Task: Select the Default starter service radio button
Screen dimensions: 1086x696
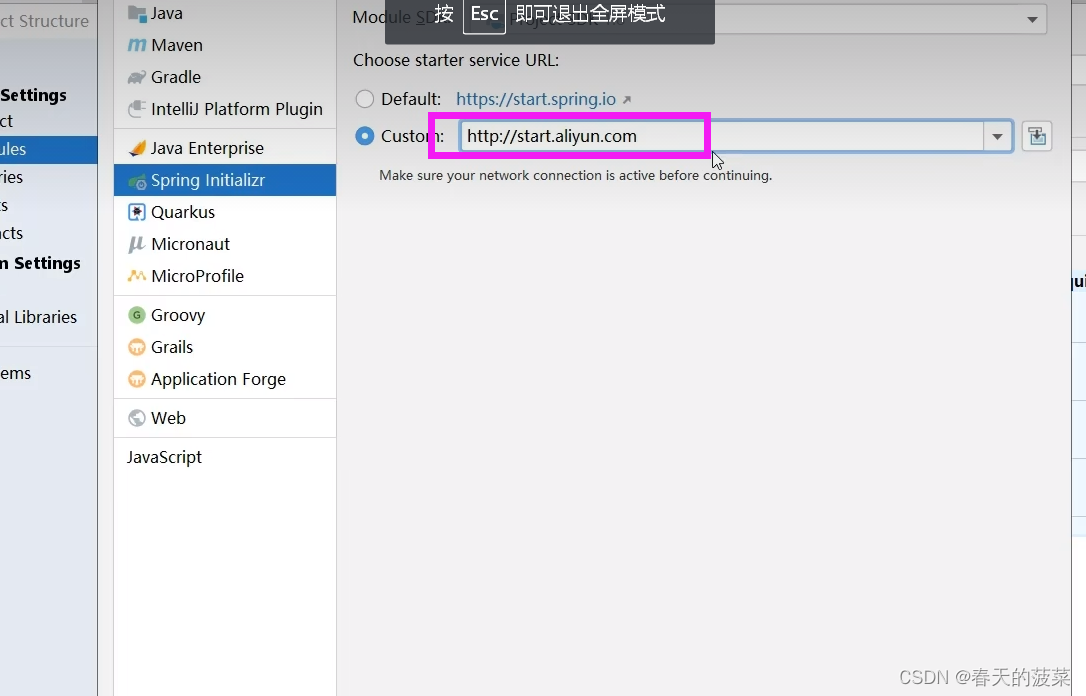Action: (364, 99)
